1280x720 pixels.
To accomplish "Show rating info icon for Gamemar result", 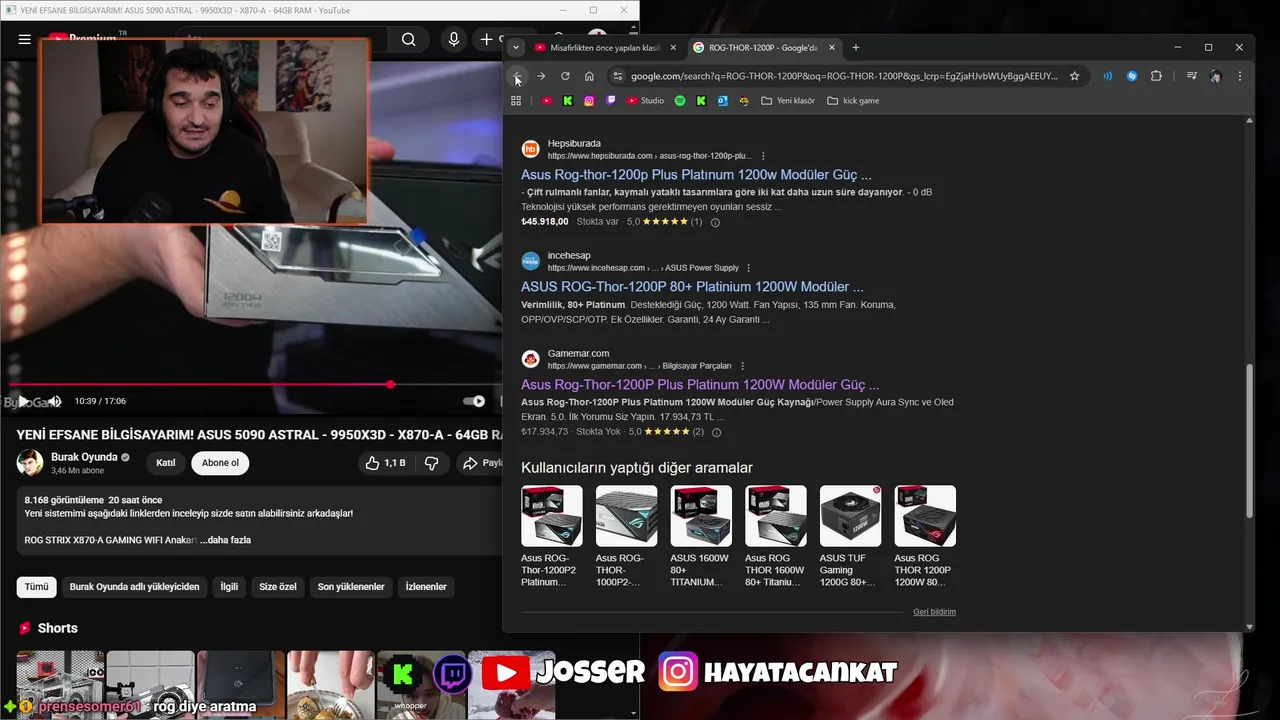I will pyautogui.click(x=716, y=432).
